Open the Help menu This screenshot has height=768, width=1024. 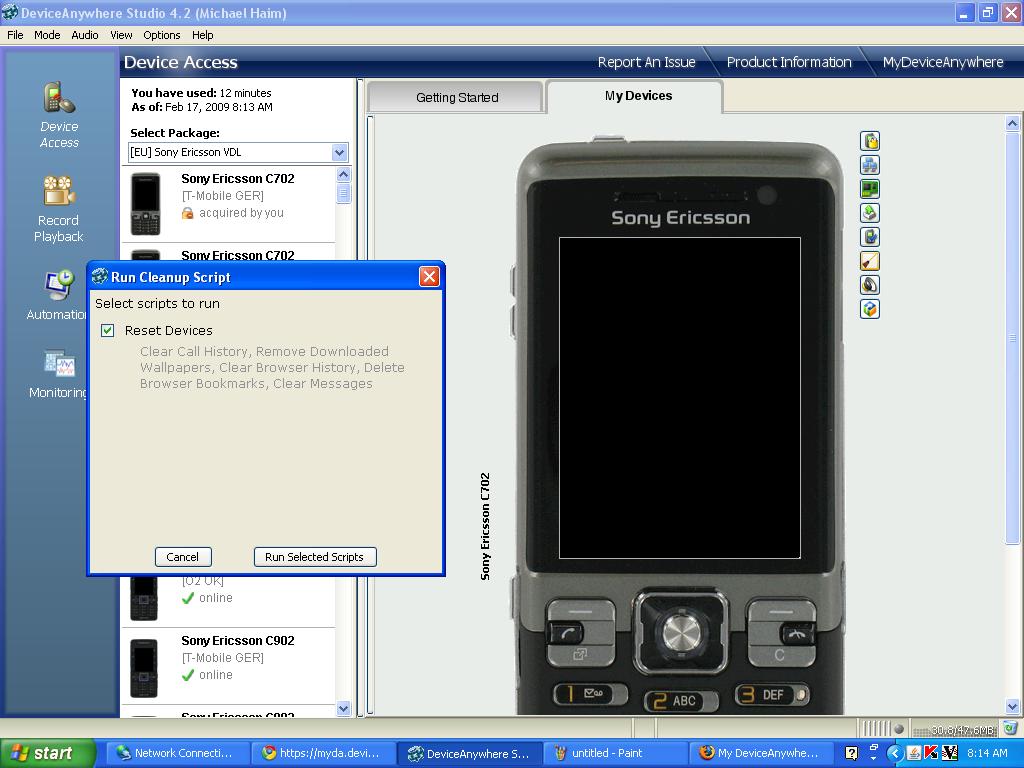(x=202, y=35)
